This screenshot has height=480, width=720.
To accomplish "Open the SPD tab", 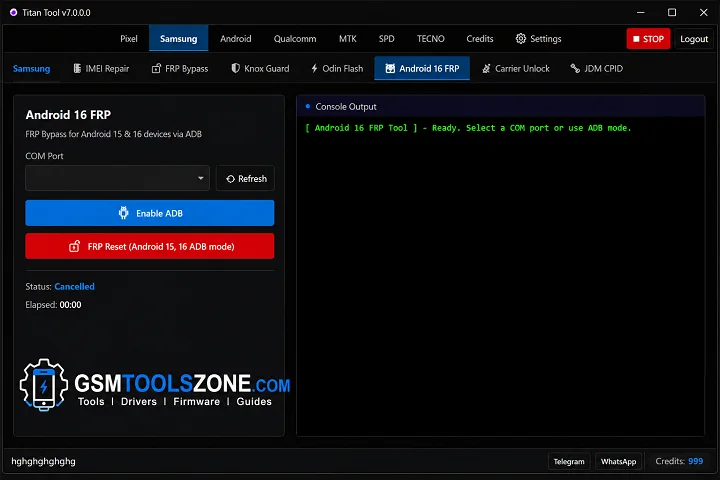I will click(x=386, y=39).
